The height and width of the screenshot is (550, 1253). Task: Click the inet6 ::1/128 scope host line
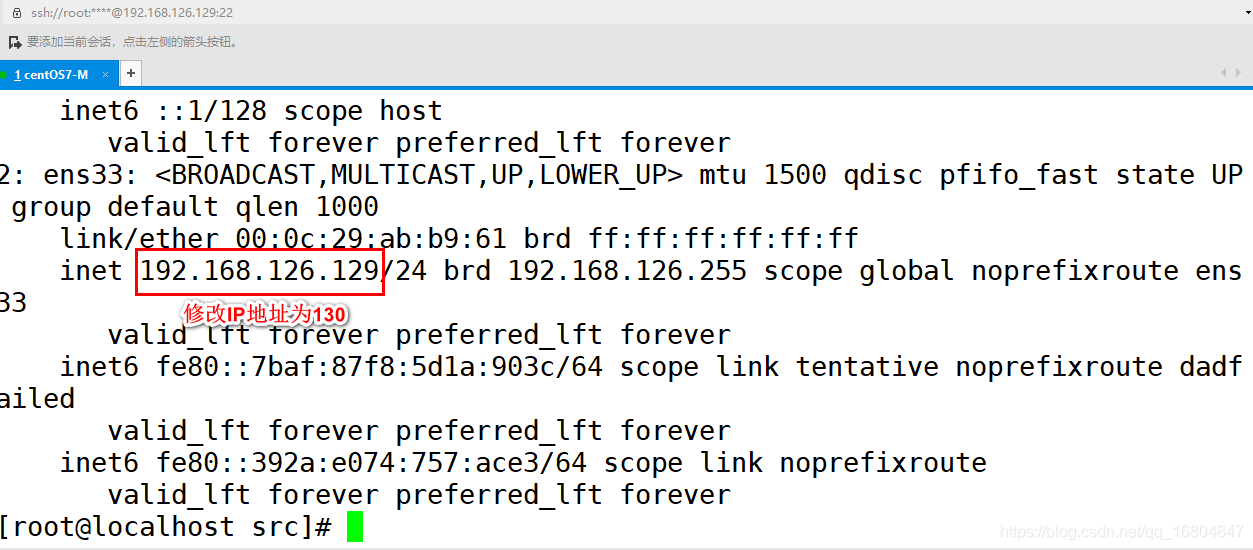[x=251, y=111]
